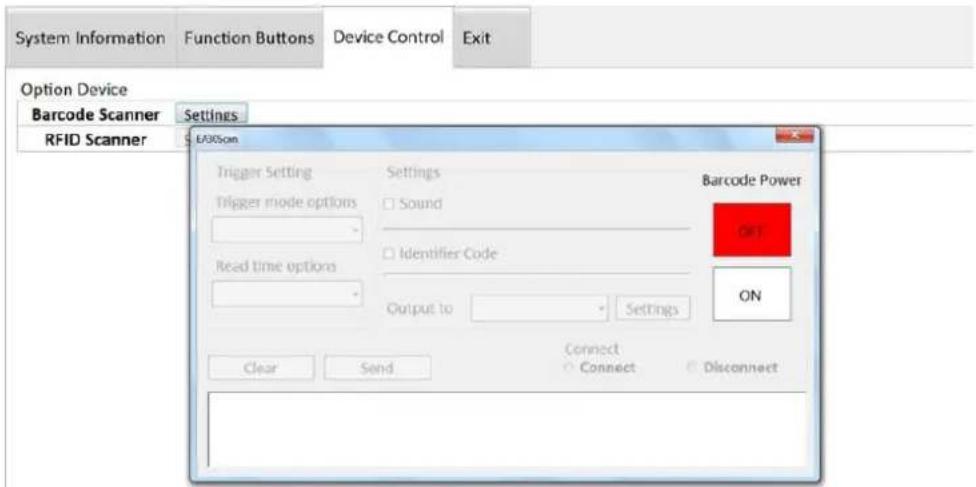Click the Exit tab
The height and width of the screenshot is (487, 976).
(491, 38)
